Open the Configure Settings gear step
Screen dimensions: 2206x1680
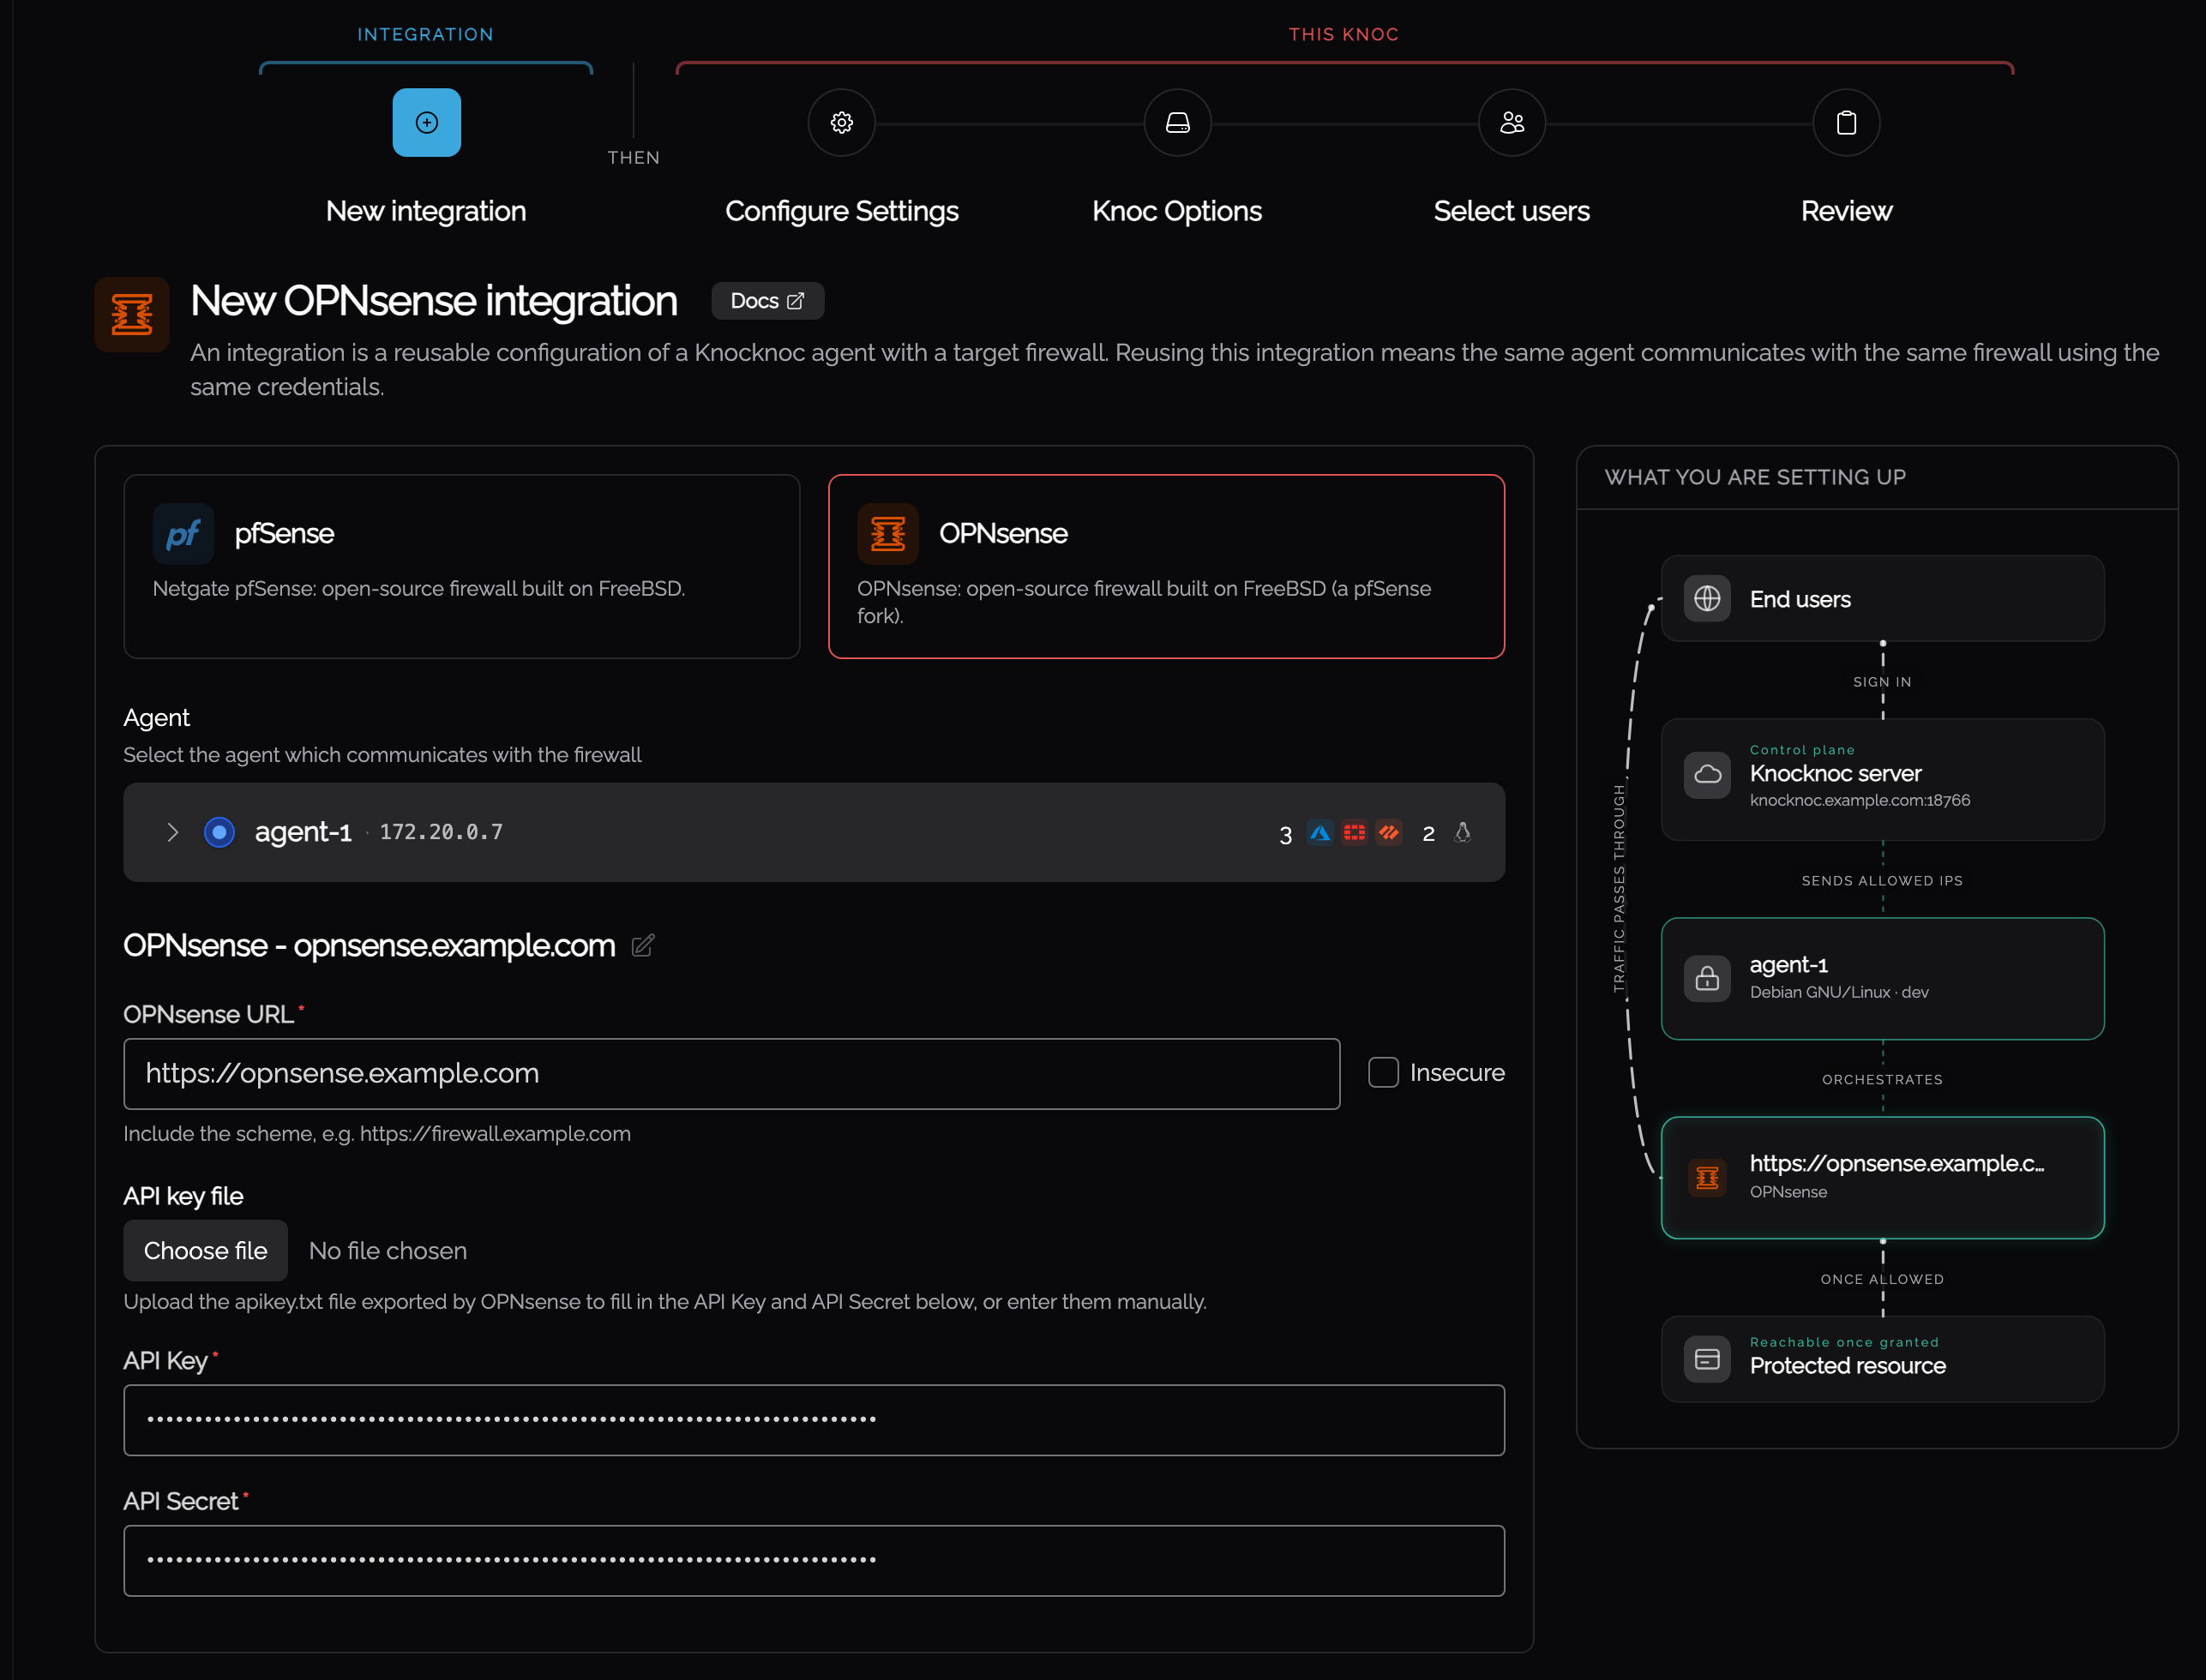[x=841, y=123]
